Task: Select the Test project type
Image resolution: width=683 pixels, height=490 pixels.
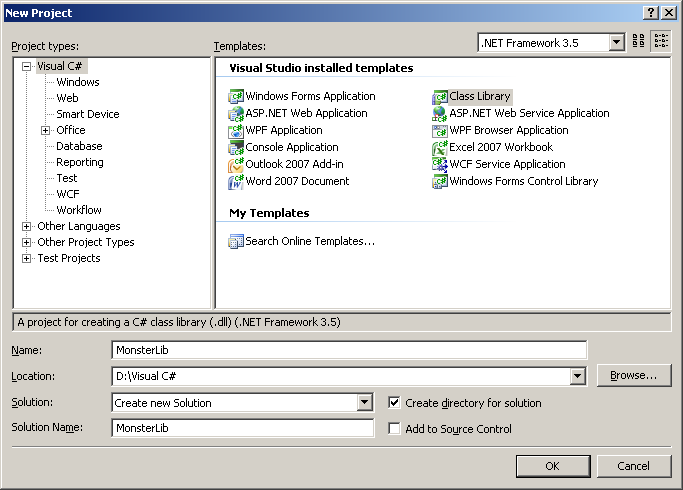Action: tap(67, 178)
